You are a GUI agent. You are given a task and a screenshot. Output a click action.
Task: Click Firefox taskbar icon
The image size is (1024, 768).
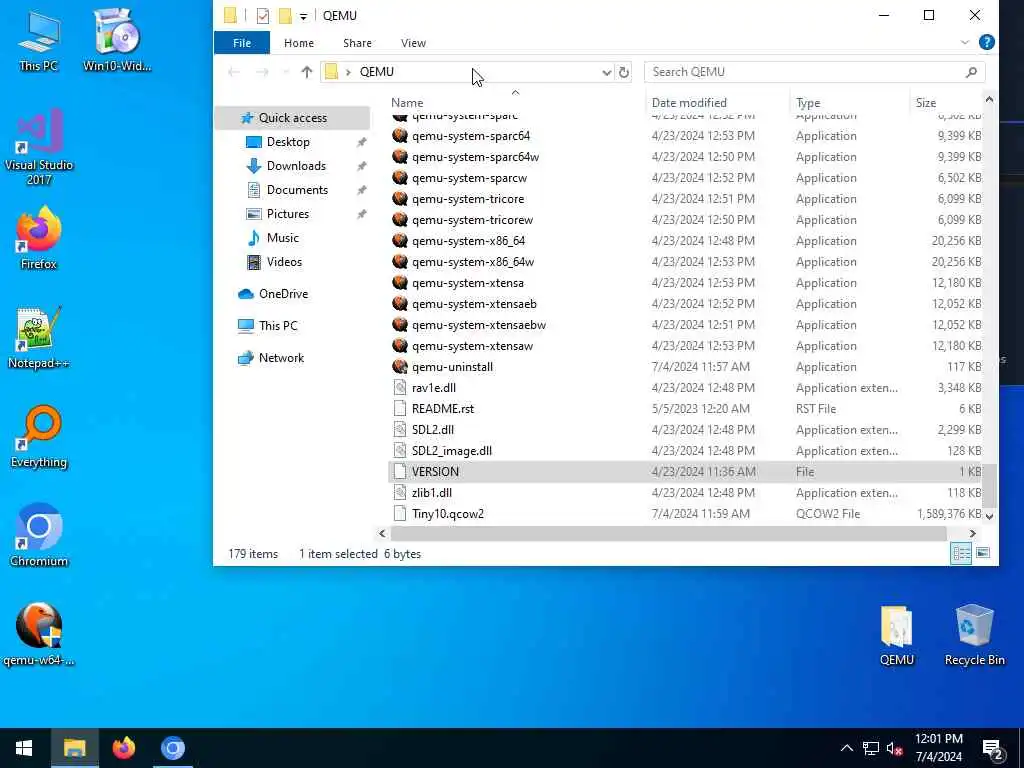(123, 748)
